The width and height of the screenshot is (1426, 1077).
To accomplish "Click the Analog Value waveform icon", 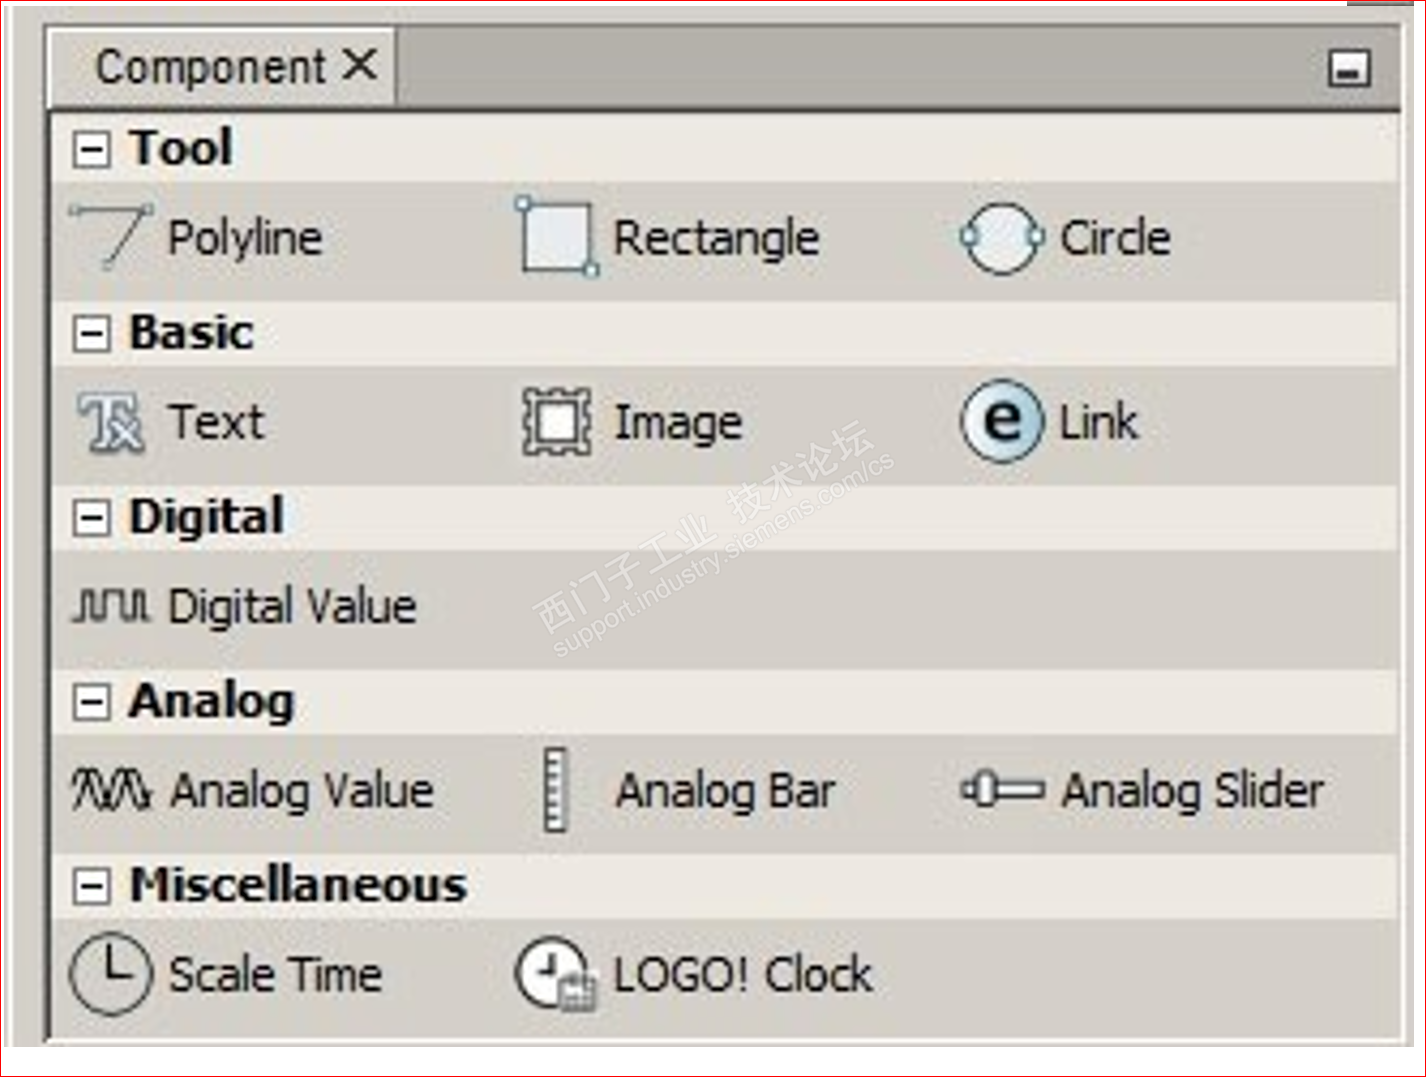I will point(111,790).
